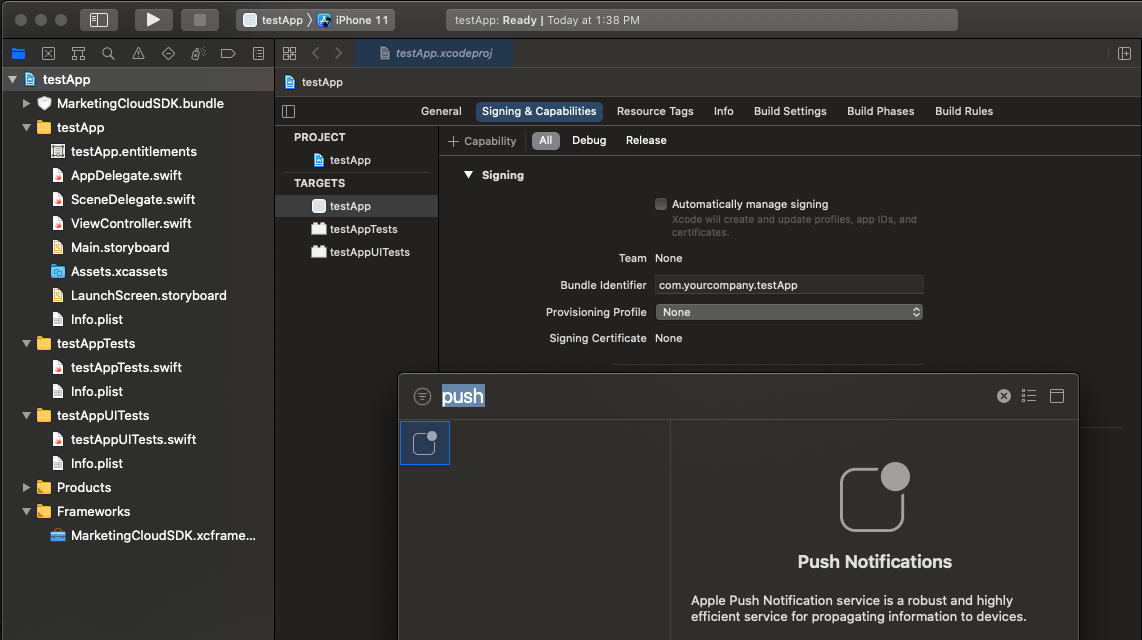
Task: Open the Project navigator folder icon
Action: tap(18, 53)
